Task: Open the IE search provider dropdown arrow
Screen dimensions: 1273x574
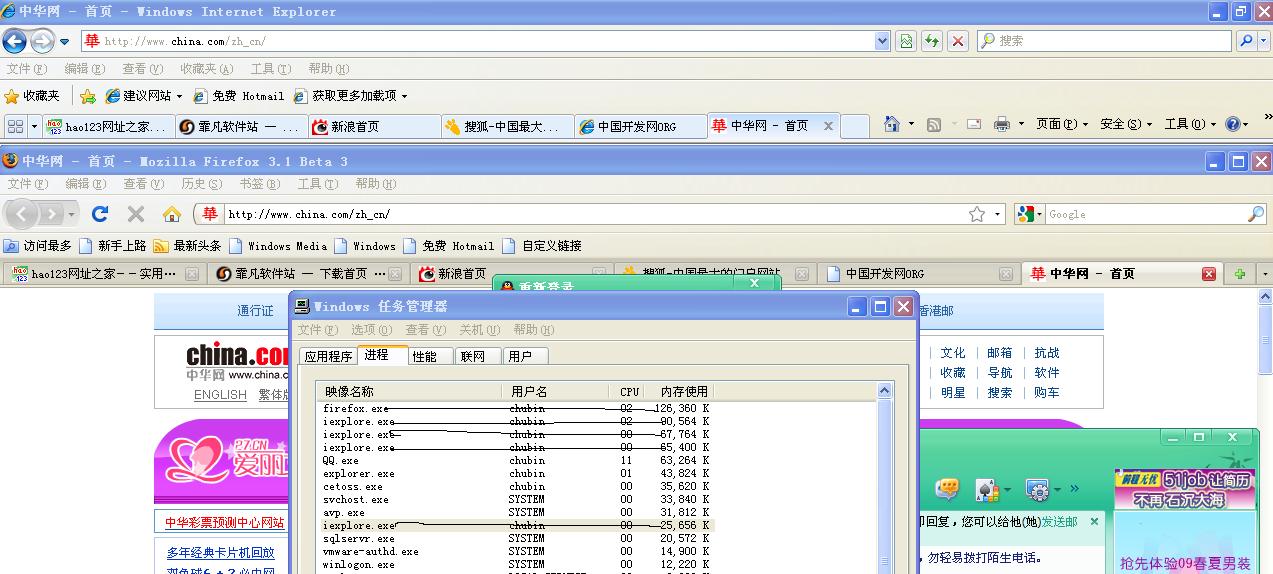Action: pyautogui.click(x=1263, y=41)
